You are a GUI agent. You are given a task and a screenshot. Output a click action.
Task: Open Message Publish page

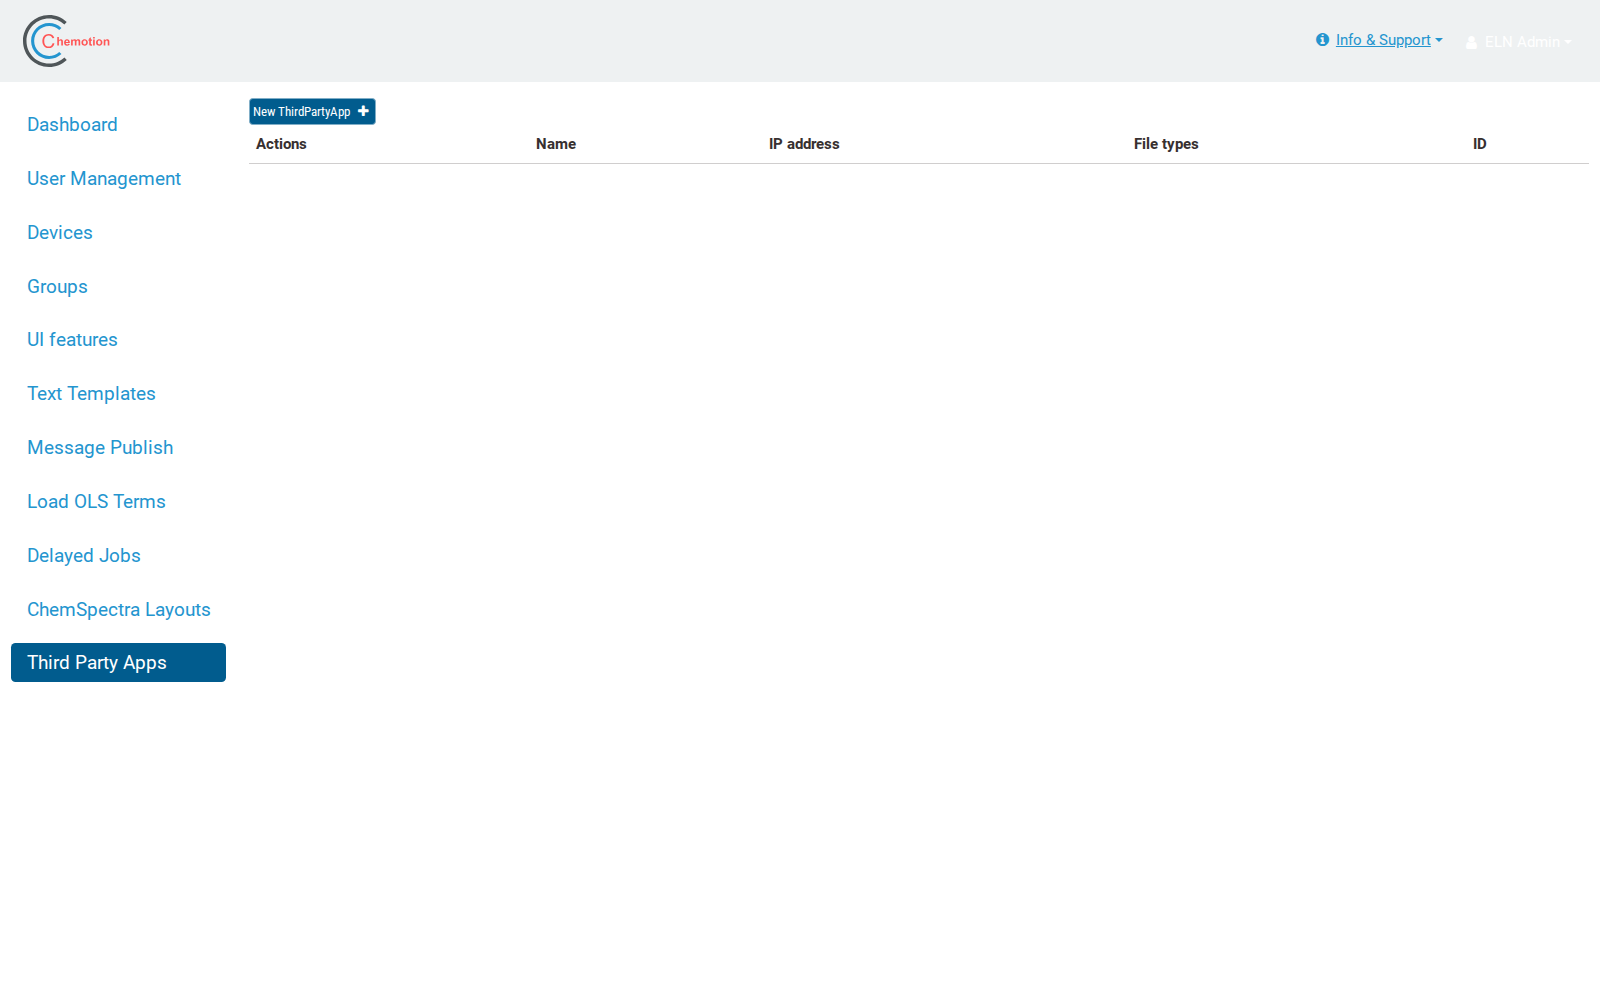100,448
